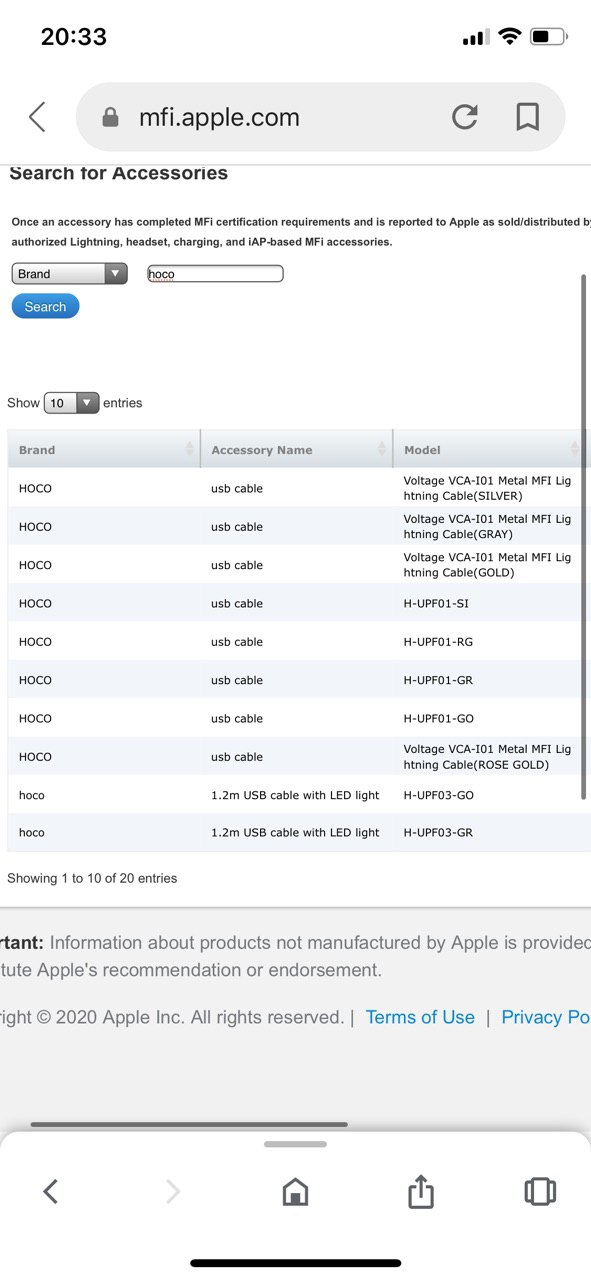This screenshot has width=591, height=1280.
Task: Sort table by Brand column
Action: 103,450
